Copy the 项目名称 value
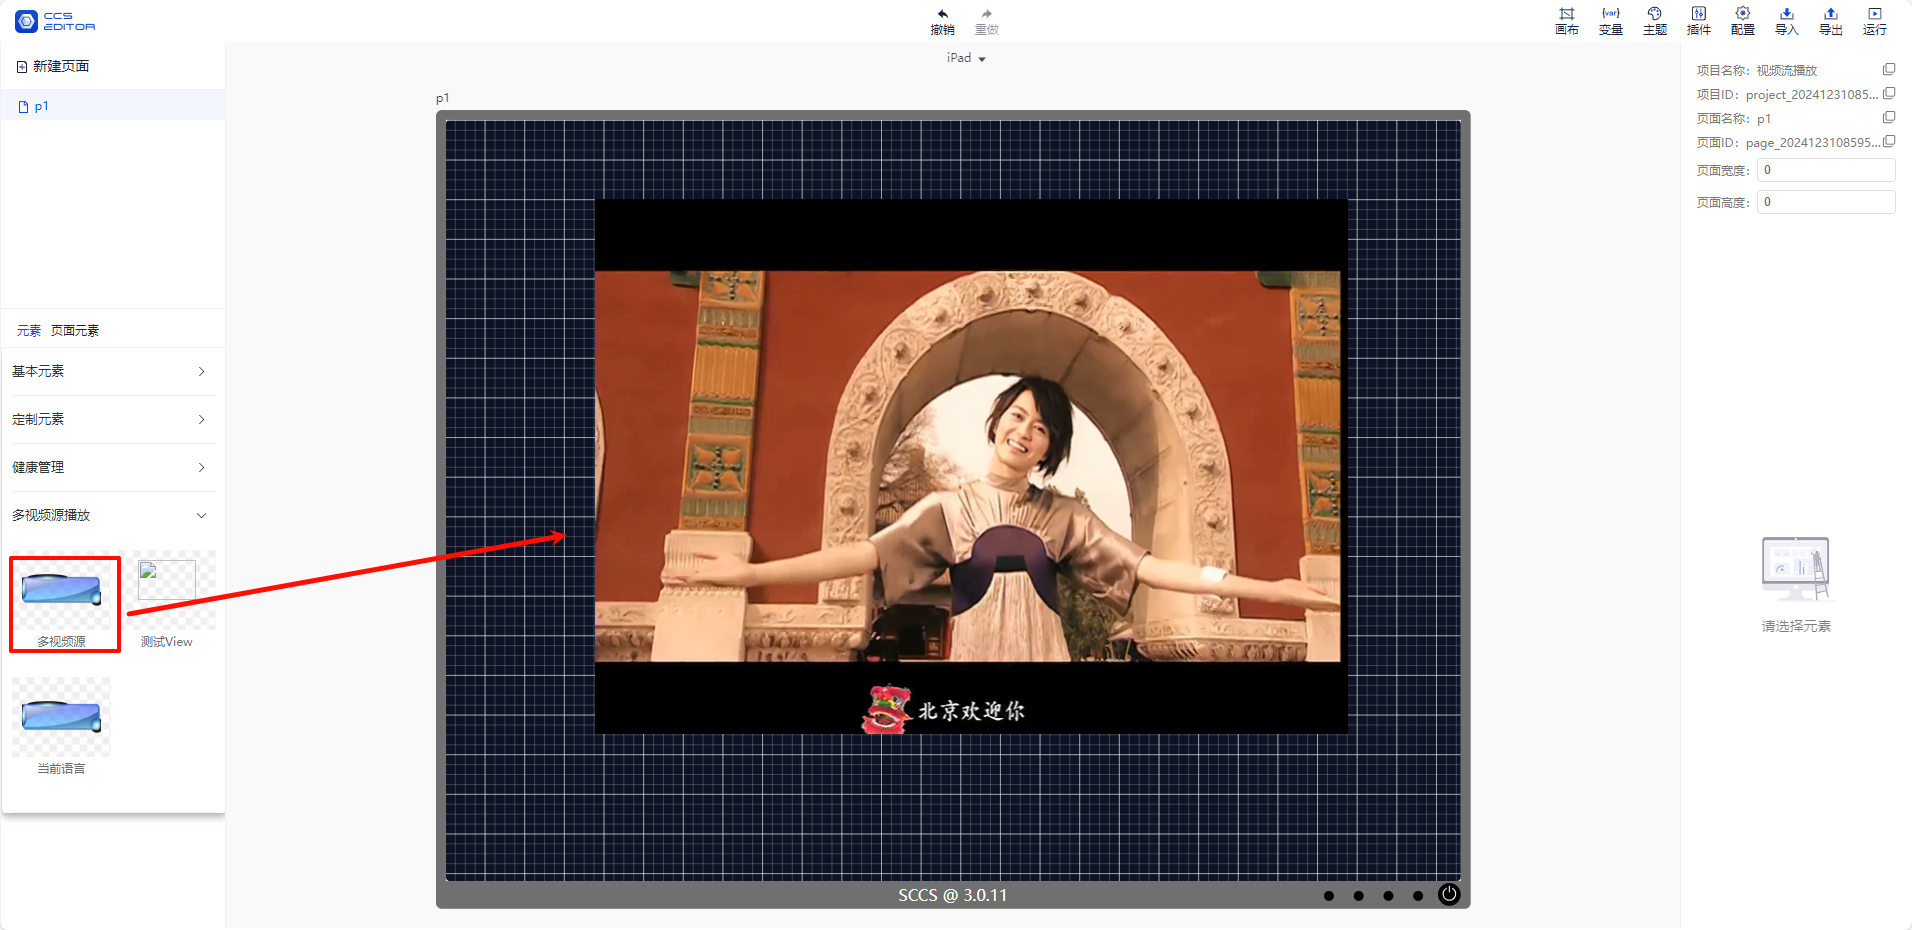 [x=1889, y=69]
